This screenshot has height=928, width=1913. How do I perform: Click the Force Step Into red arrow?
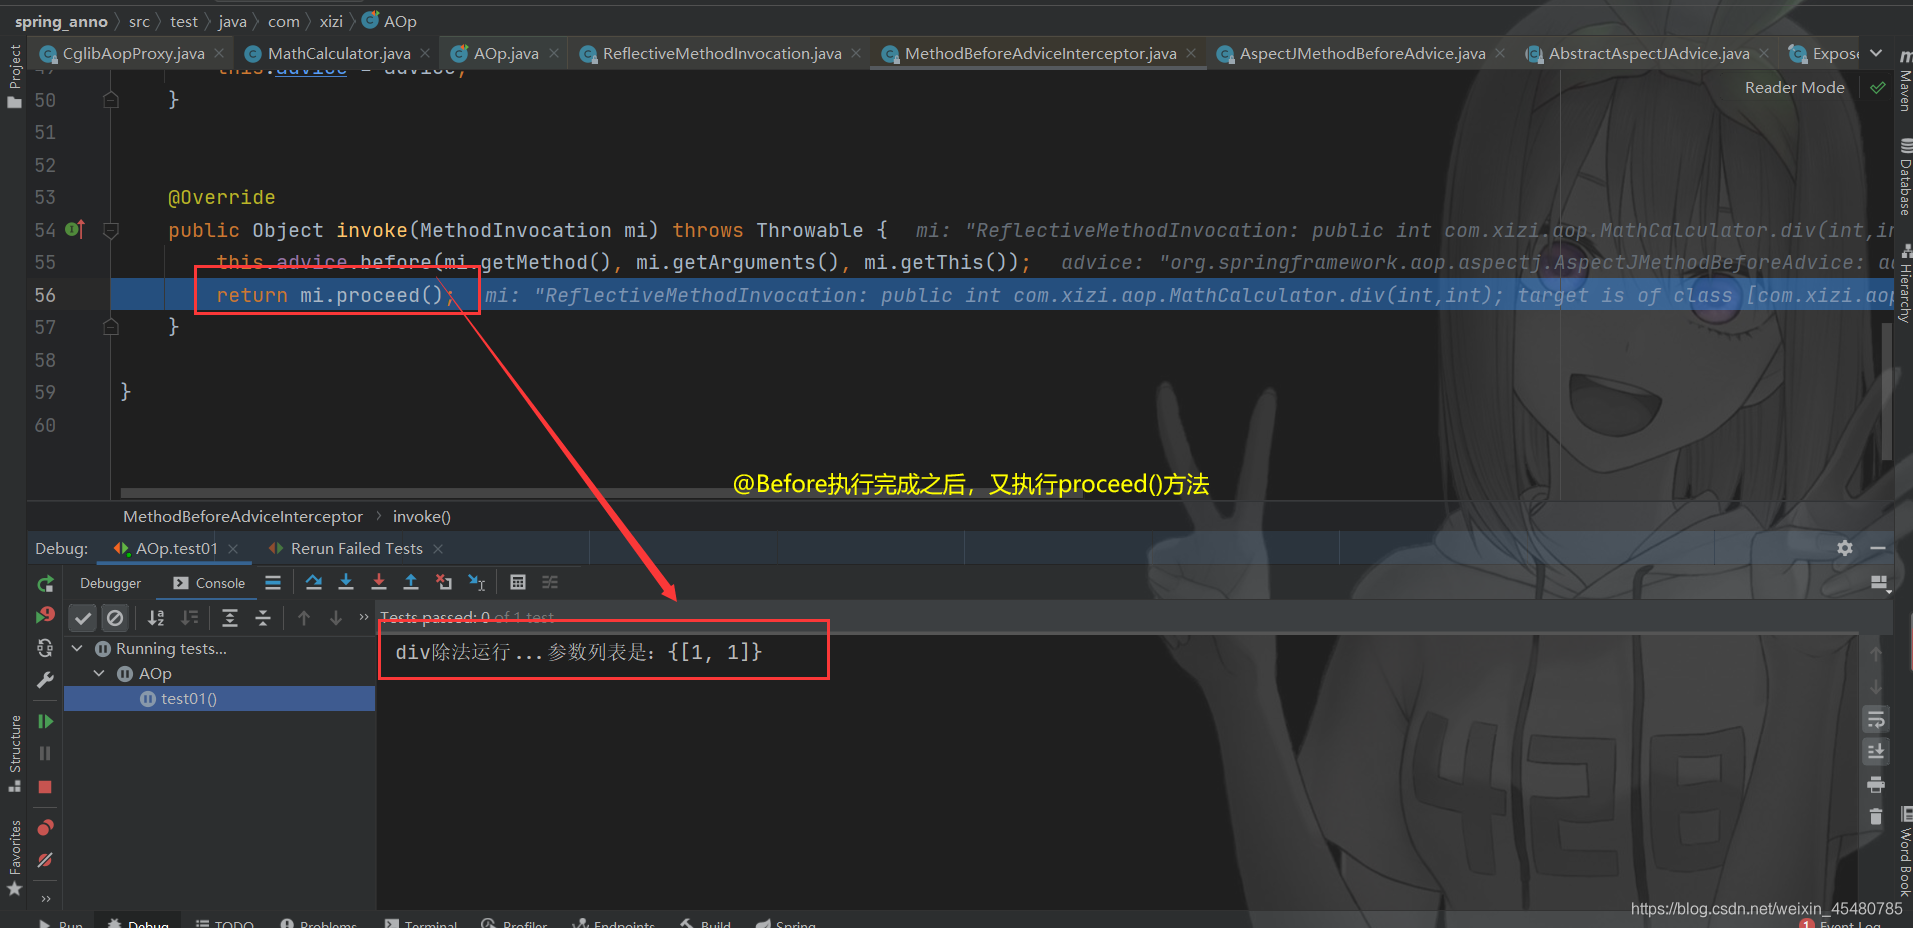[379, 582]
